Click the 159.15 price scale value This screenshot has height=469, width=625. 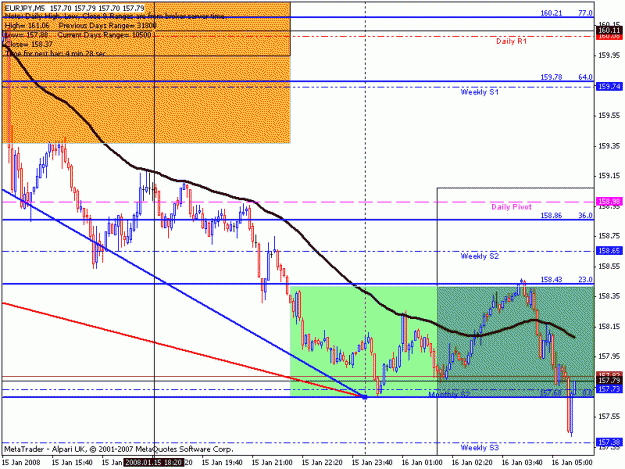coord(609,176)
